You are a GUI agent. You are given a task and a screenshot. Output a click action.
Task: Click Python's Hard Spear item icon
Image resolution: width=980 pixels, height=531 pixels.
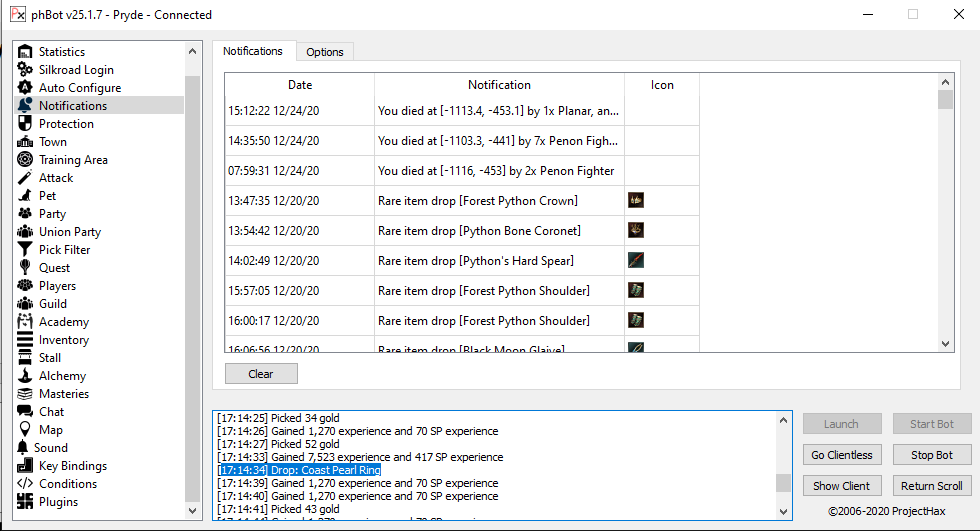click(635, 260)
